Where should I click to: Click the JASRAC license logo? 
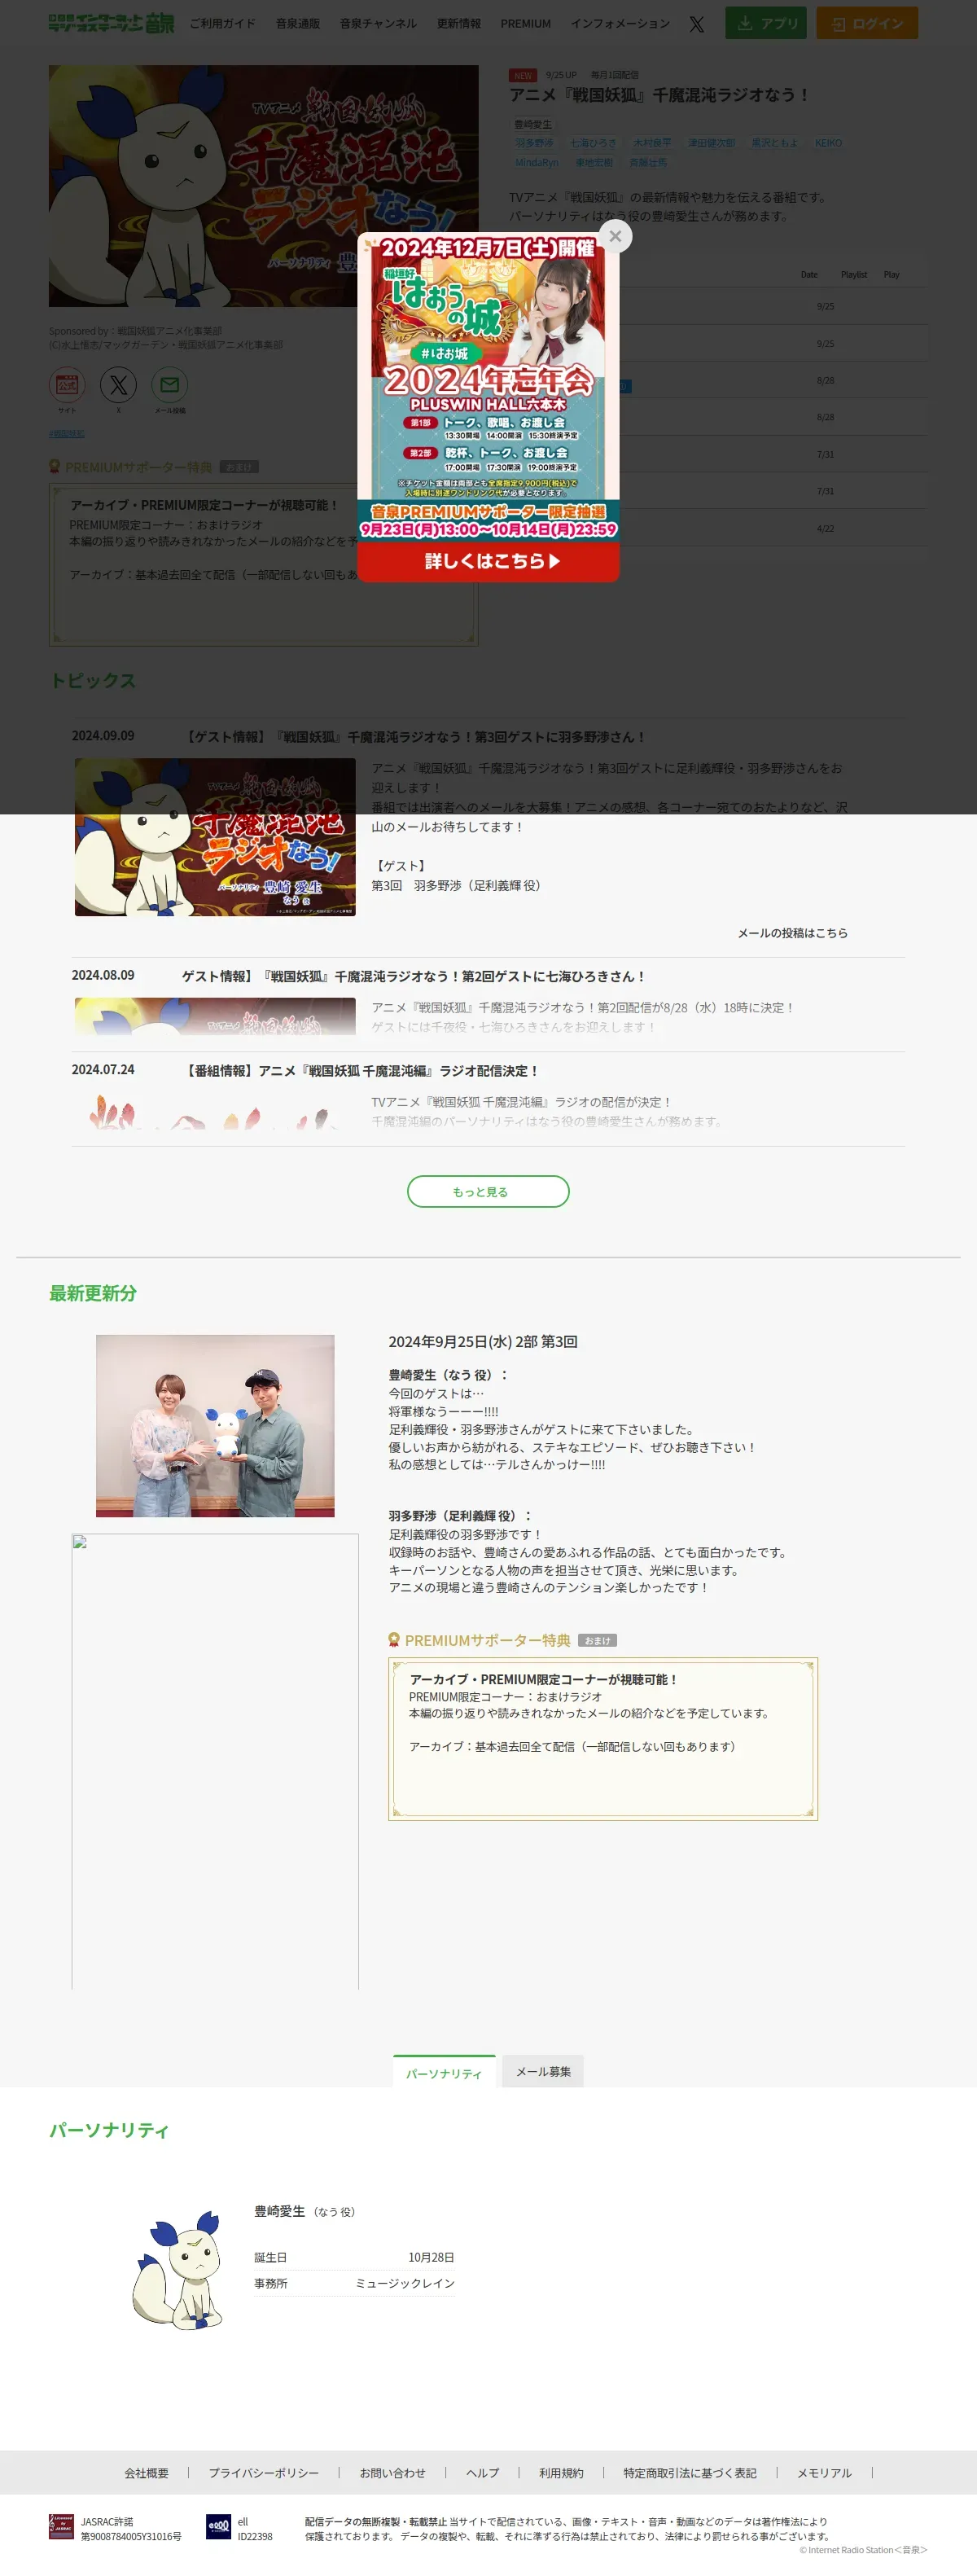click(x=61, y=2527)
